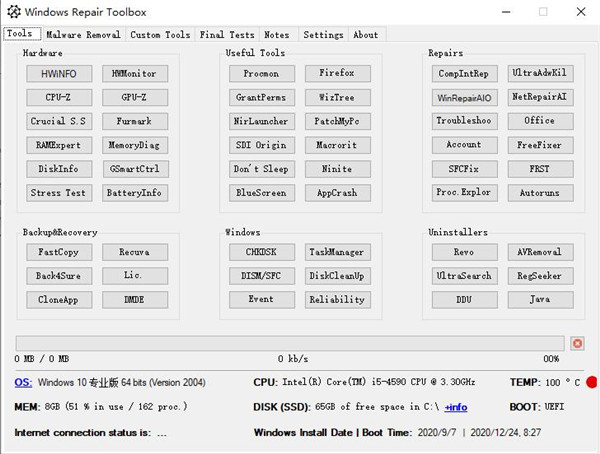Switch to the Malware Removal tab
This screenshot has height=454, width=600.
(x=83, y=35)
